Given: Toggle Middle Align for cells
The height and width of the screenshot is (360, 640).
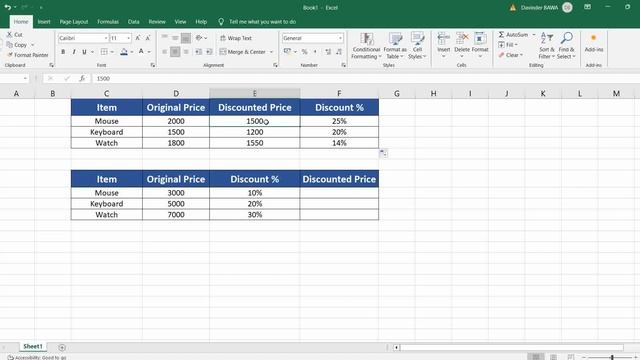Looking at the screenshot, I should coord(175,38).
